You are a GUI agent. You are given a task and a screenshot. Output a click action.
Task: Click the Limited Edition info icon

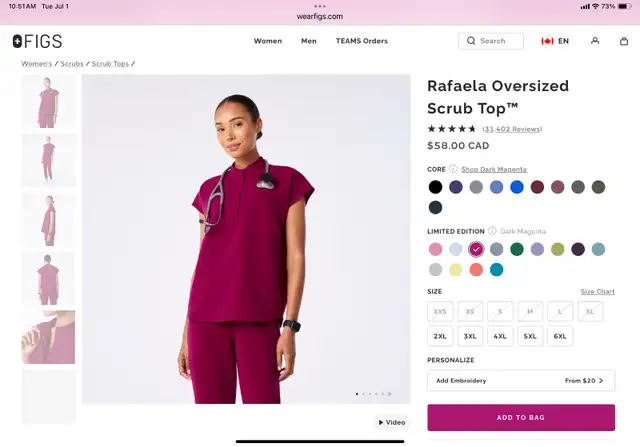click(492, 231)
